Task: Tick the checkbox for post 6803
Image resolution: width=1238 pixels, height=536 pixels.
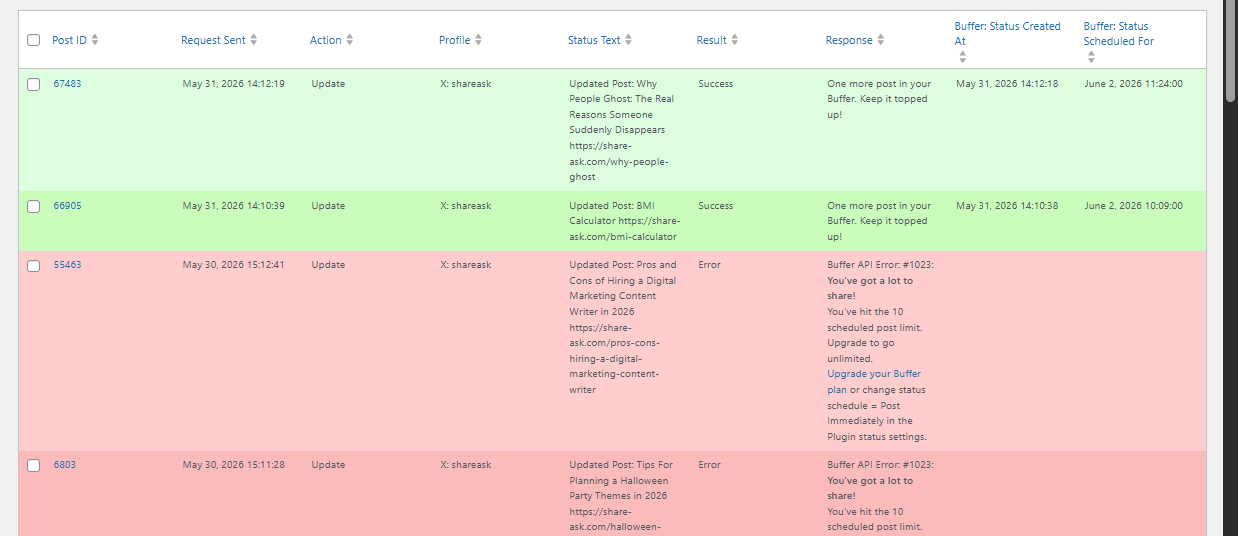Action: click(33, 466)
